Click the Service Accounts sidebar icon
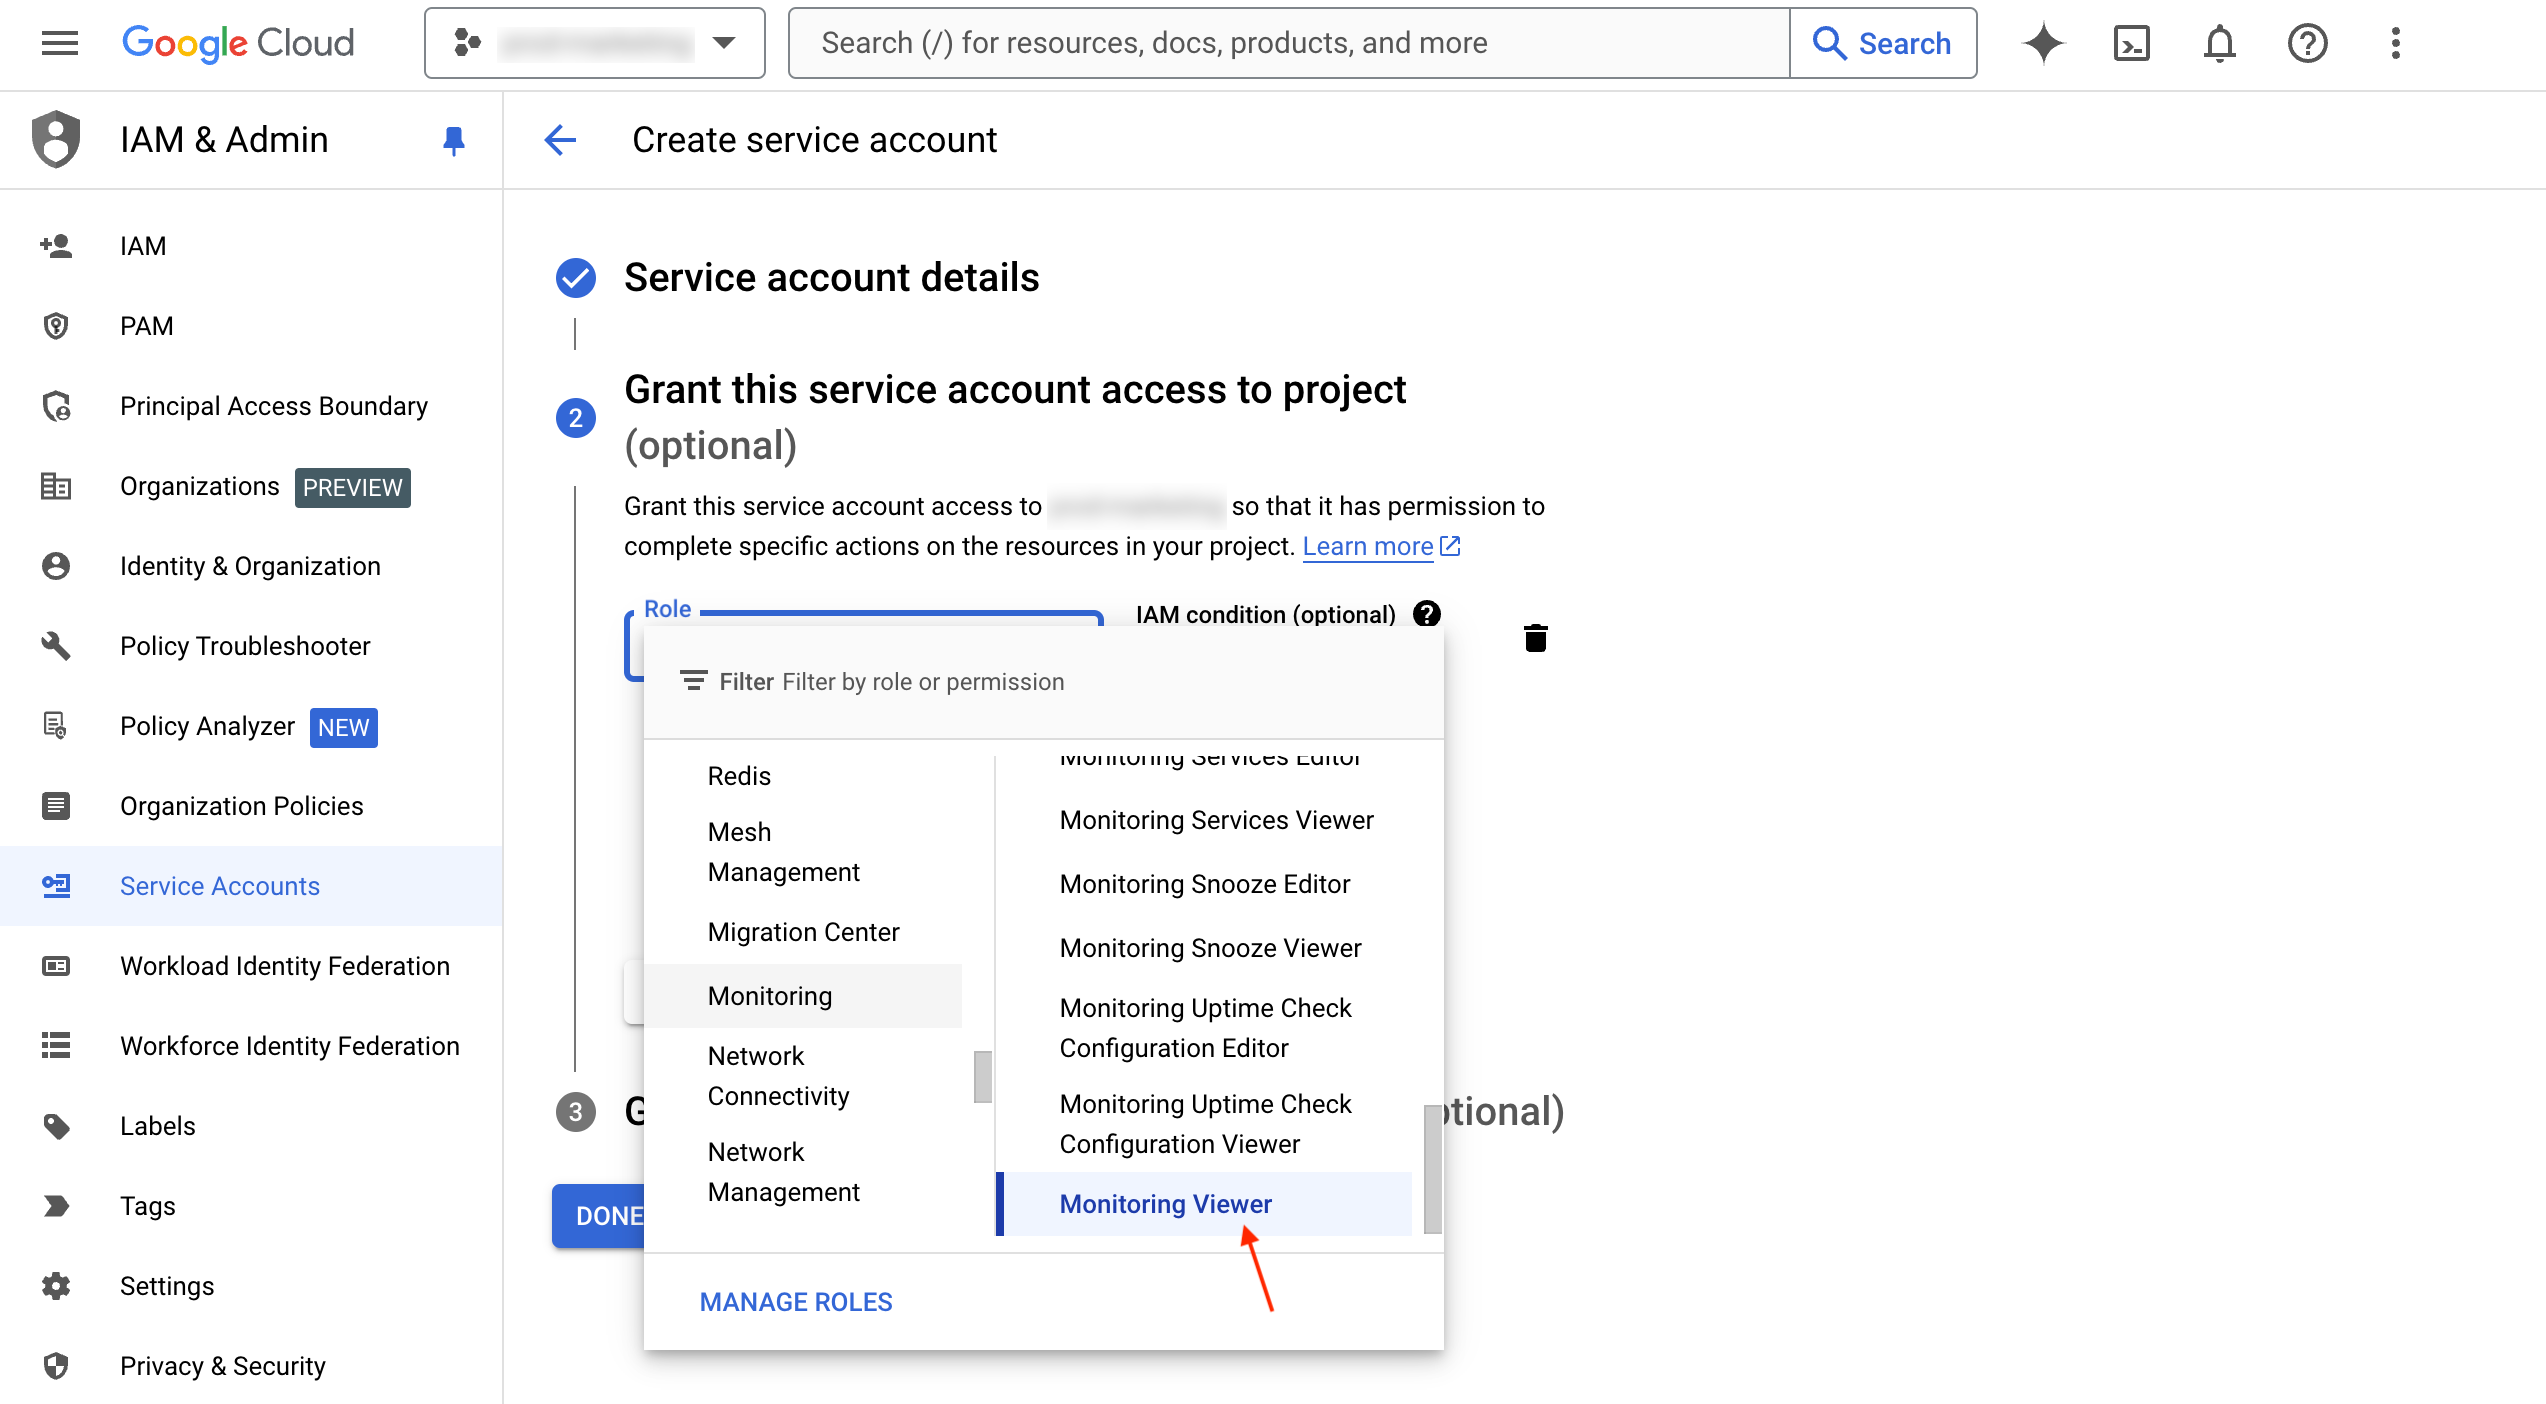This screenshot has height=1404, width=2546. click(x=55, y=885)
